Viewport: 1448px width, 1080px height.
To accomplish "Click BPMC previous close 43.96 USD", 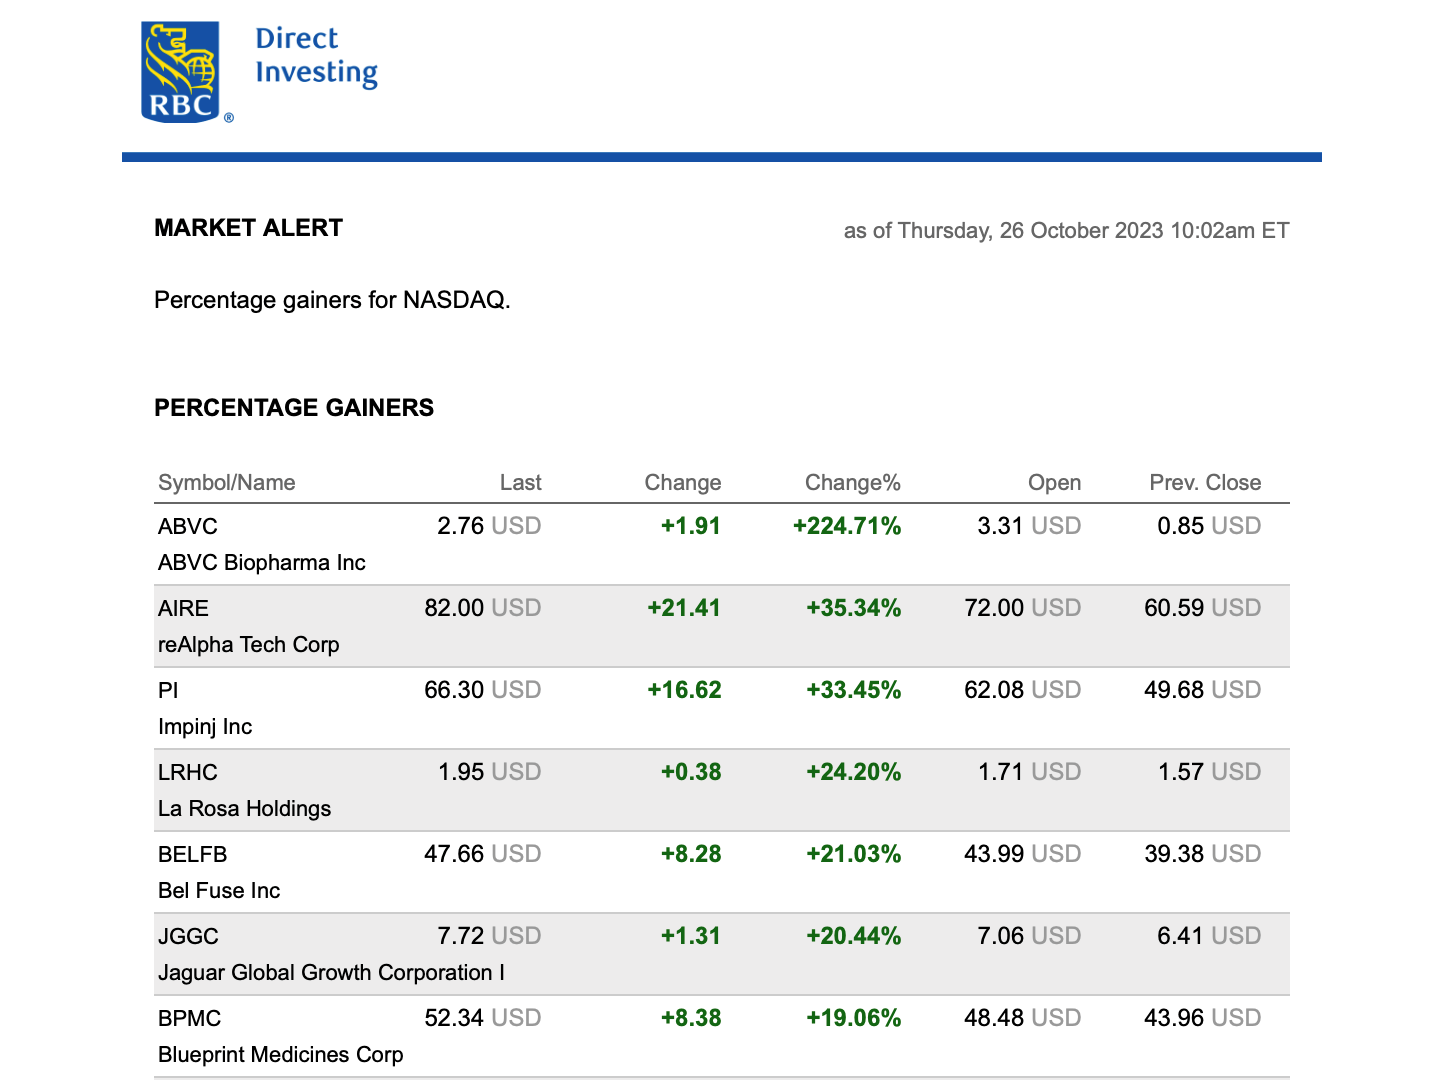I will (x=1203, y=1018).
